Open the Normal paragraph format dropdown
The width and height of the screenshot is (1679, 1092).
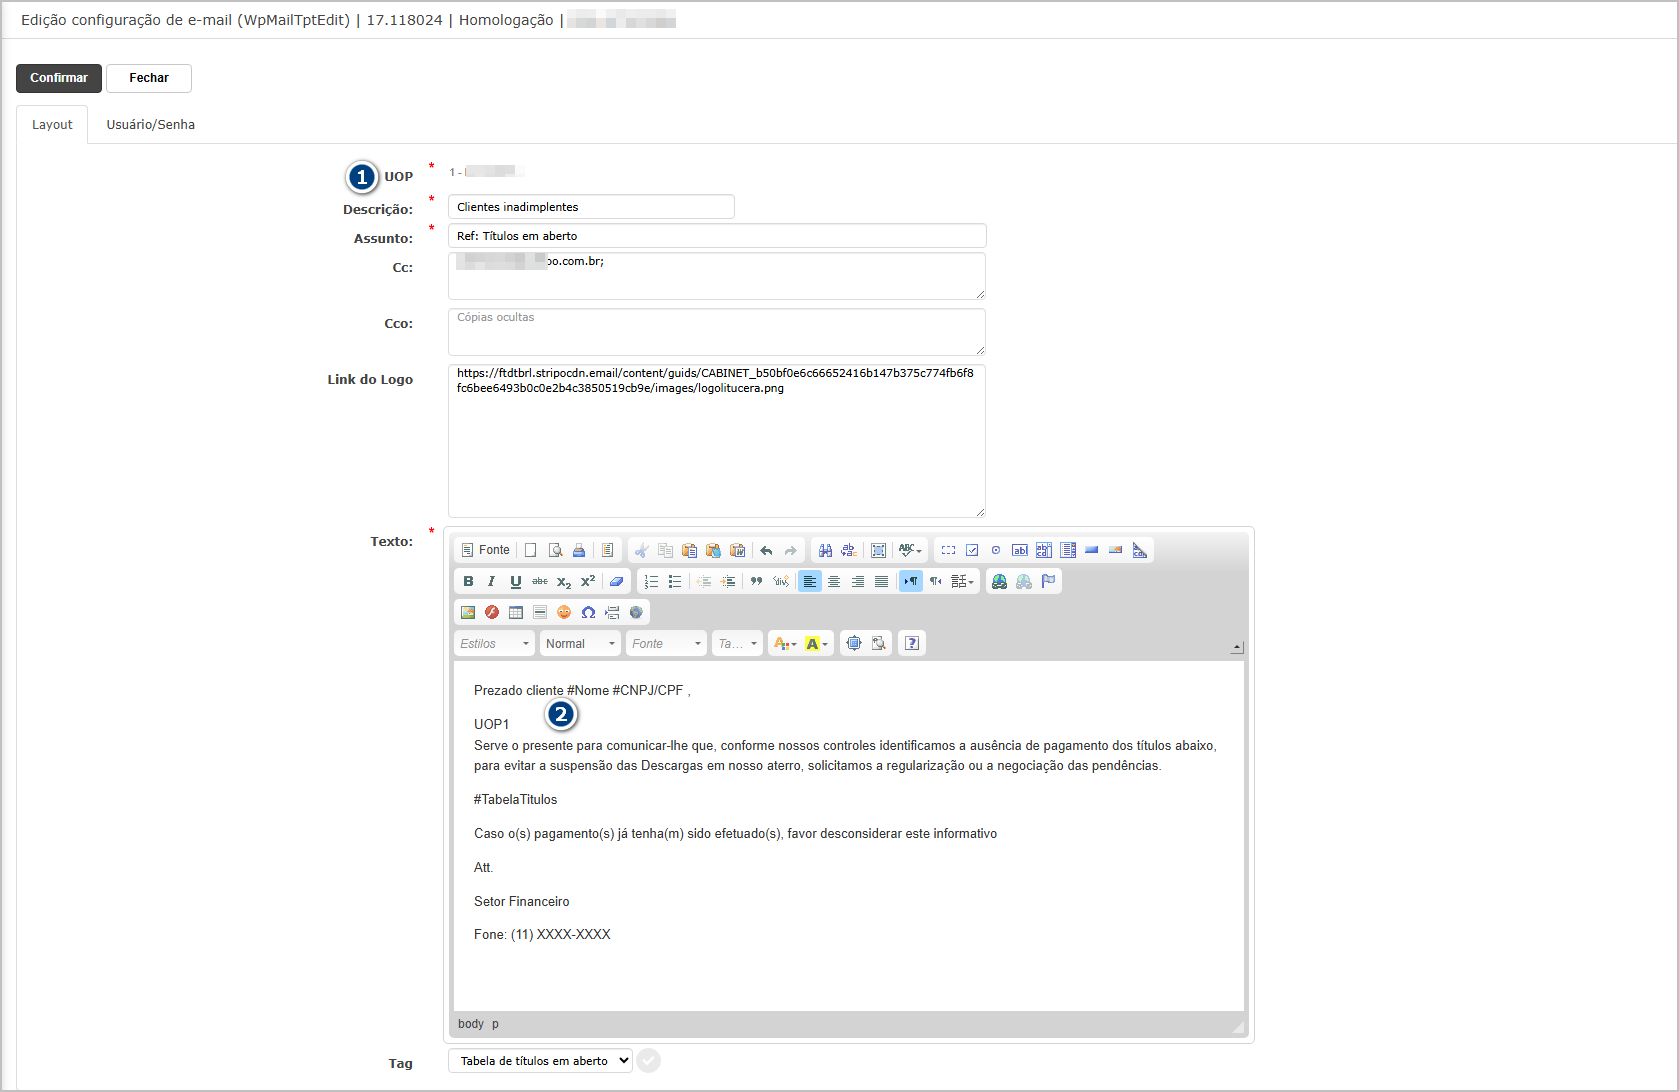point(580,644)
